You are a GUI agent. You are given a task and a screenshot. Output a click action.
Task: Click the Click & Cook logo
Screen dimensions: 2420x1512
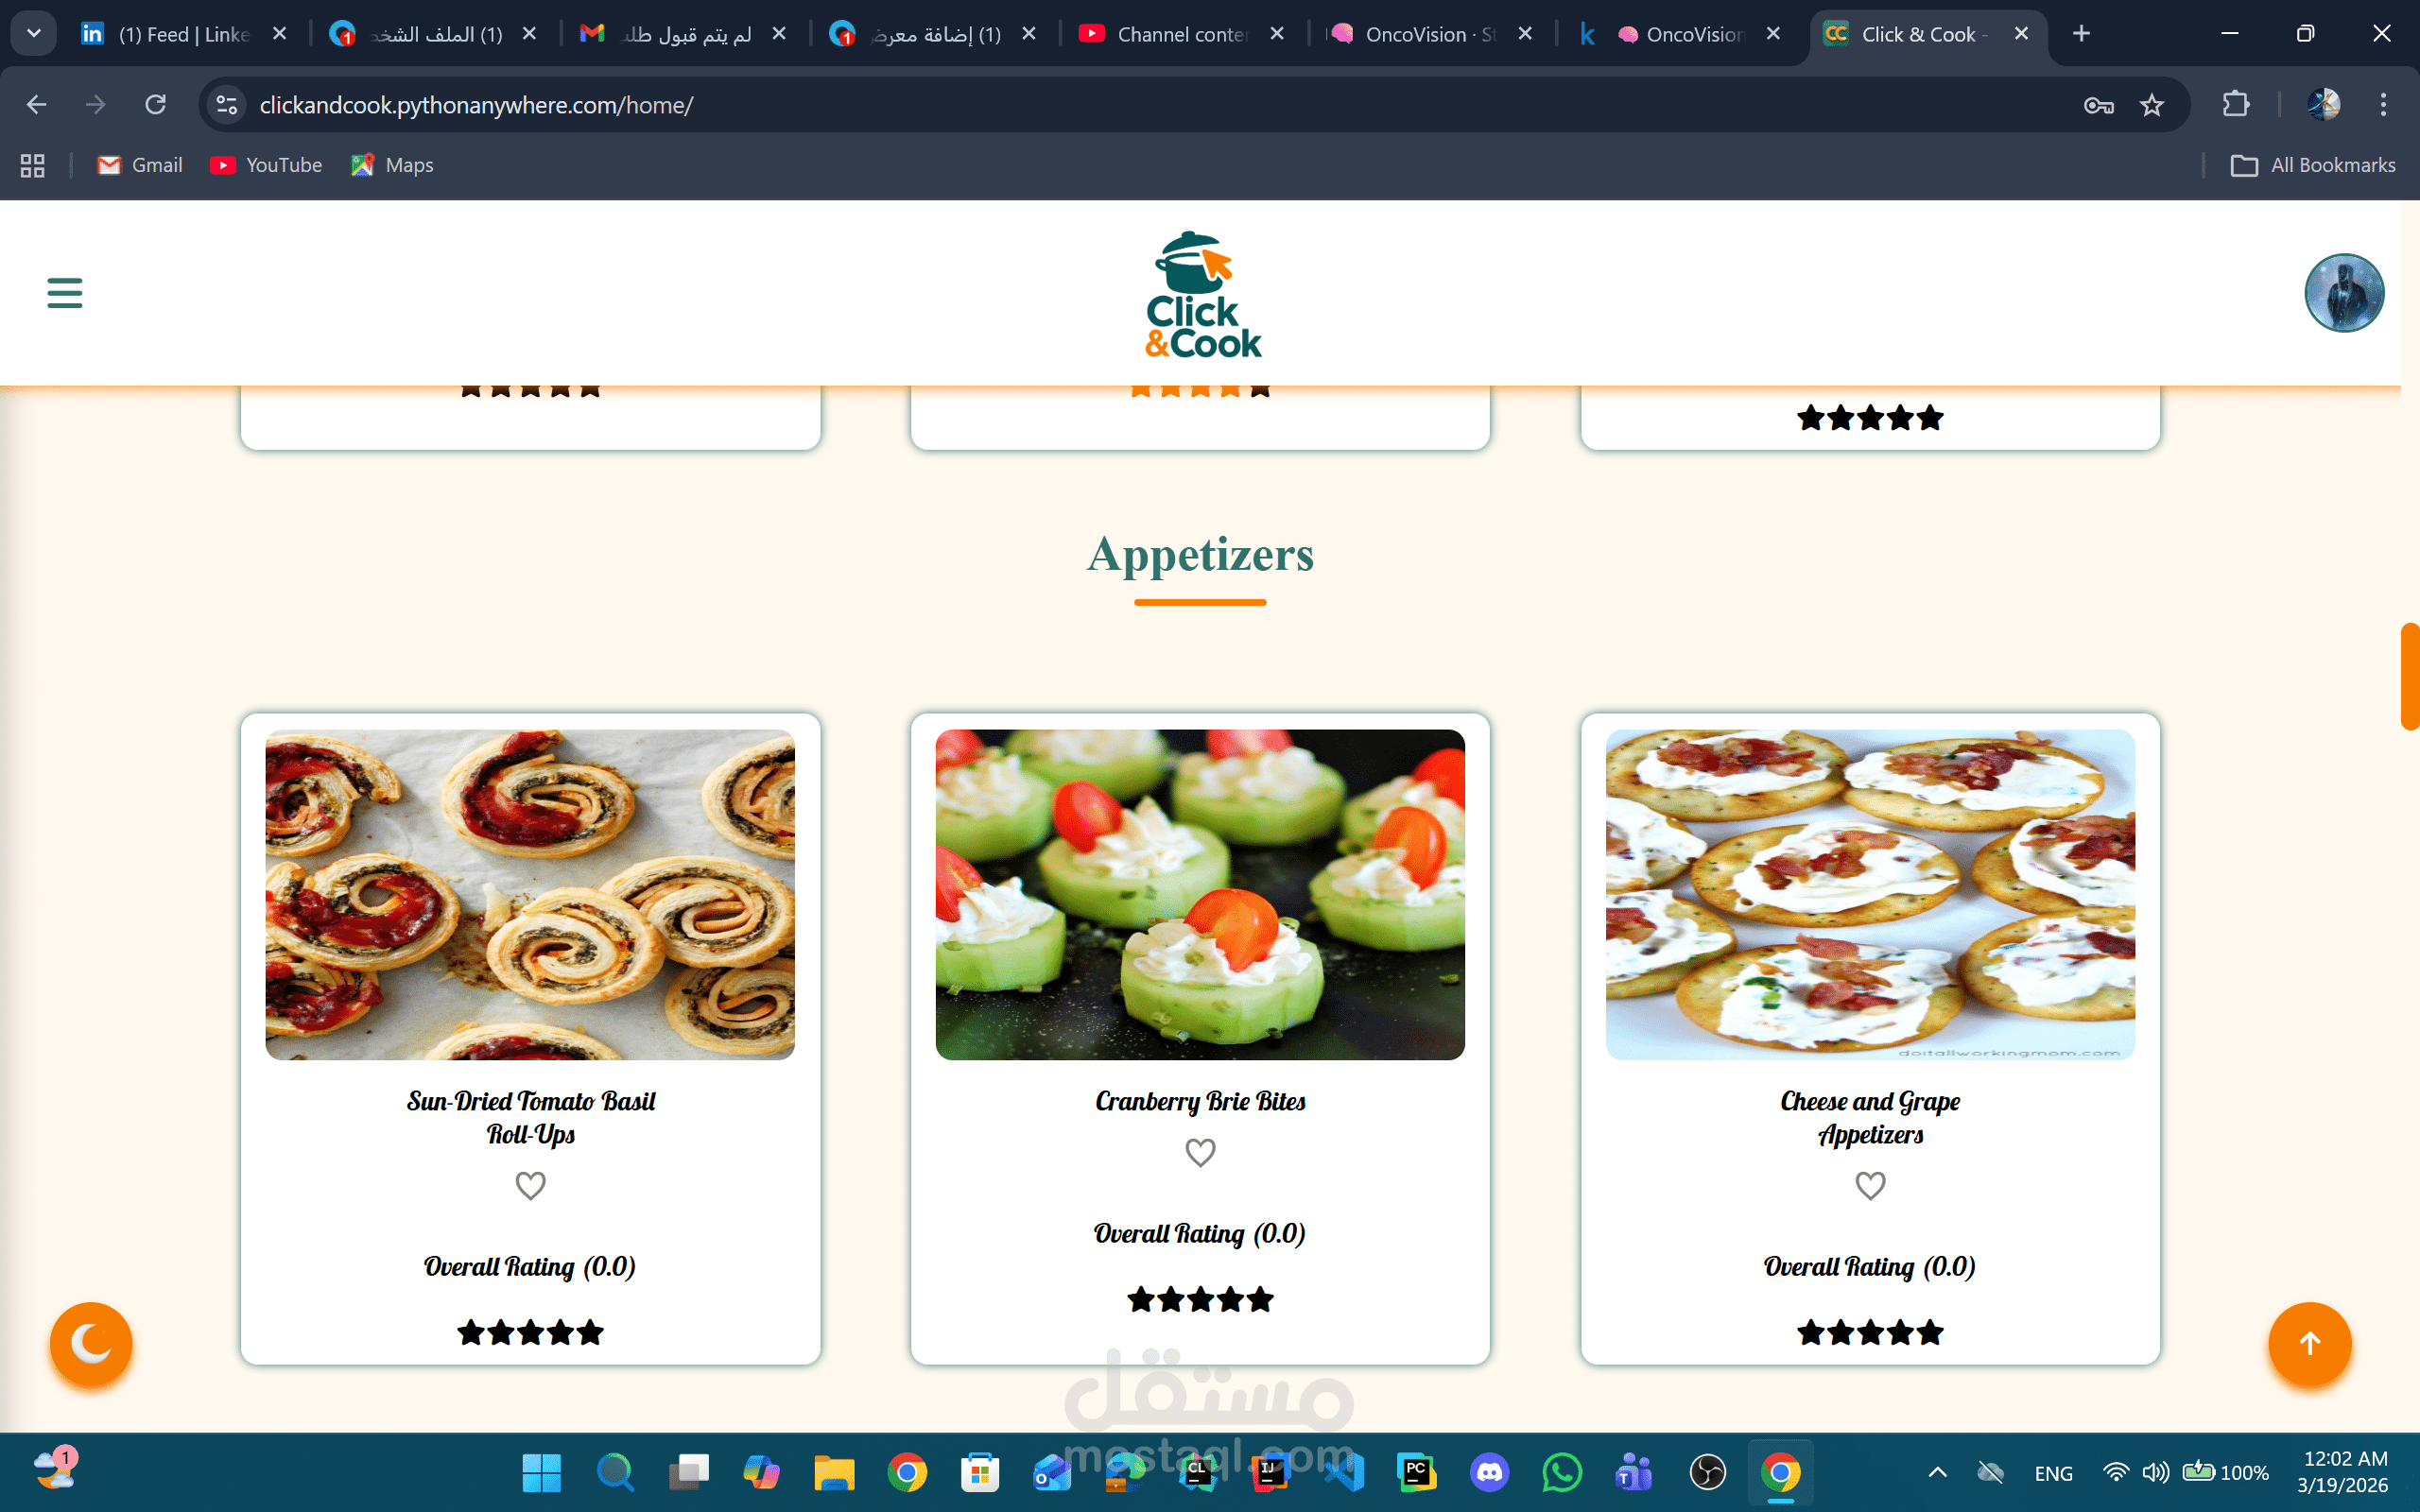(1201, 295)
